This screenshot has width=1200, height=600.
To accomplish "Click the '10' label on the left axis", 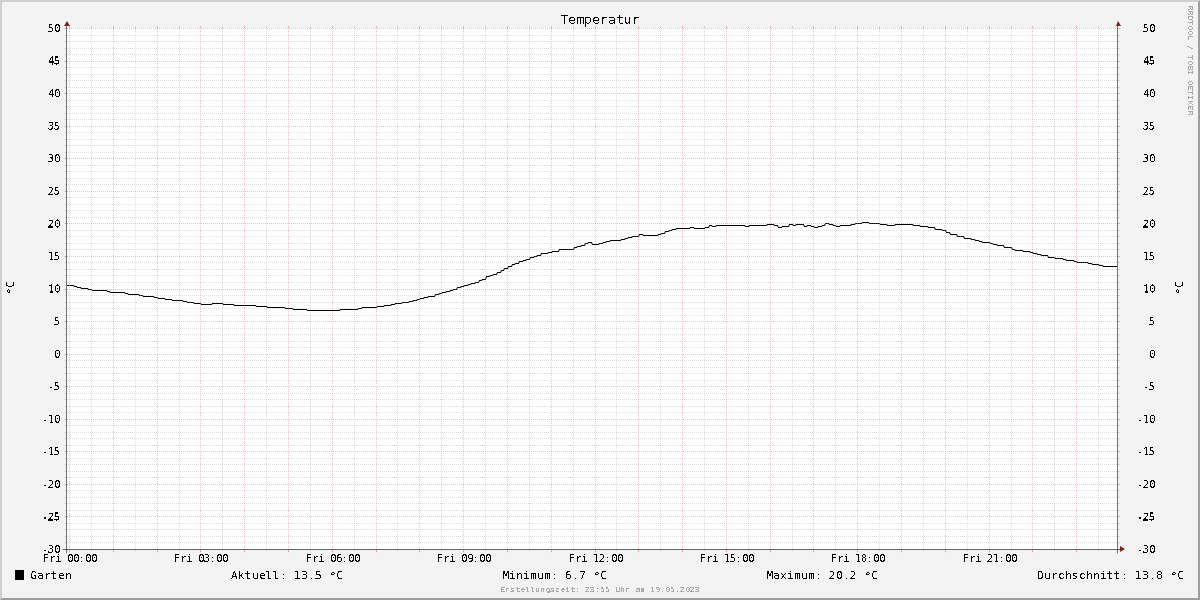I will [x=54, y=289].
